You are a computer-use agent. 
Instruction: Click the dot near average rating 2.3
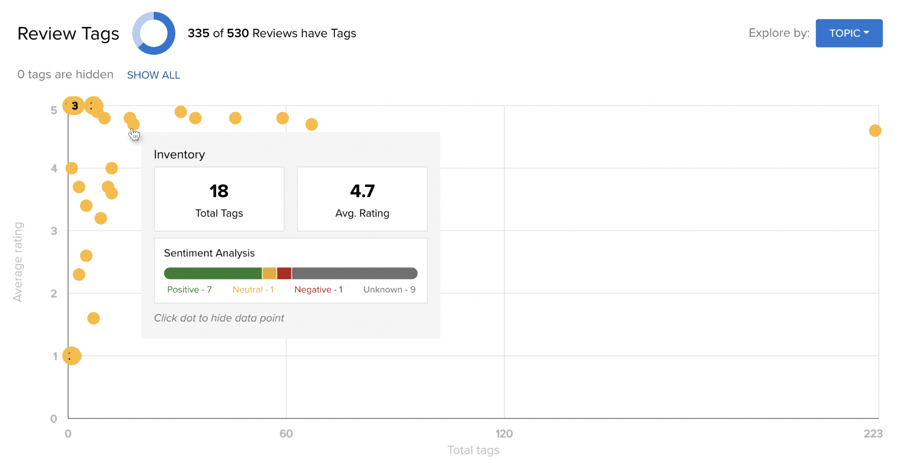tap(79, 275)
